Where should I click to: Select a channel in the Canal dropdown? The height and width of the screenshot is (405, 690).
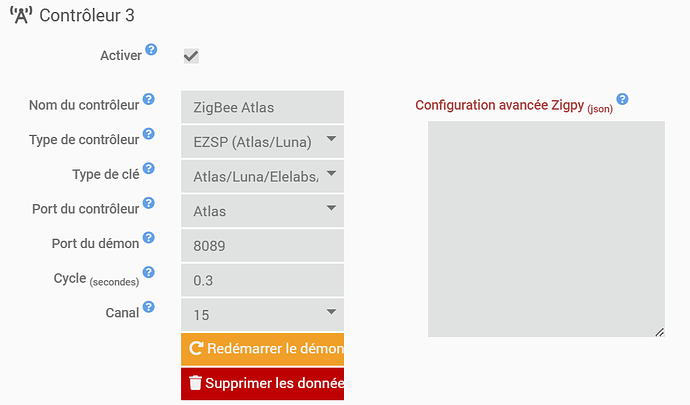263,314
